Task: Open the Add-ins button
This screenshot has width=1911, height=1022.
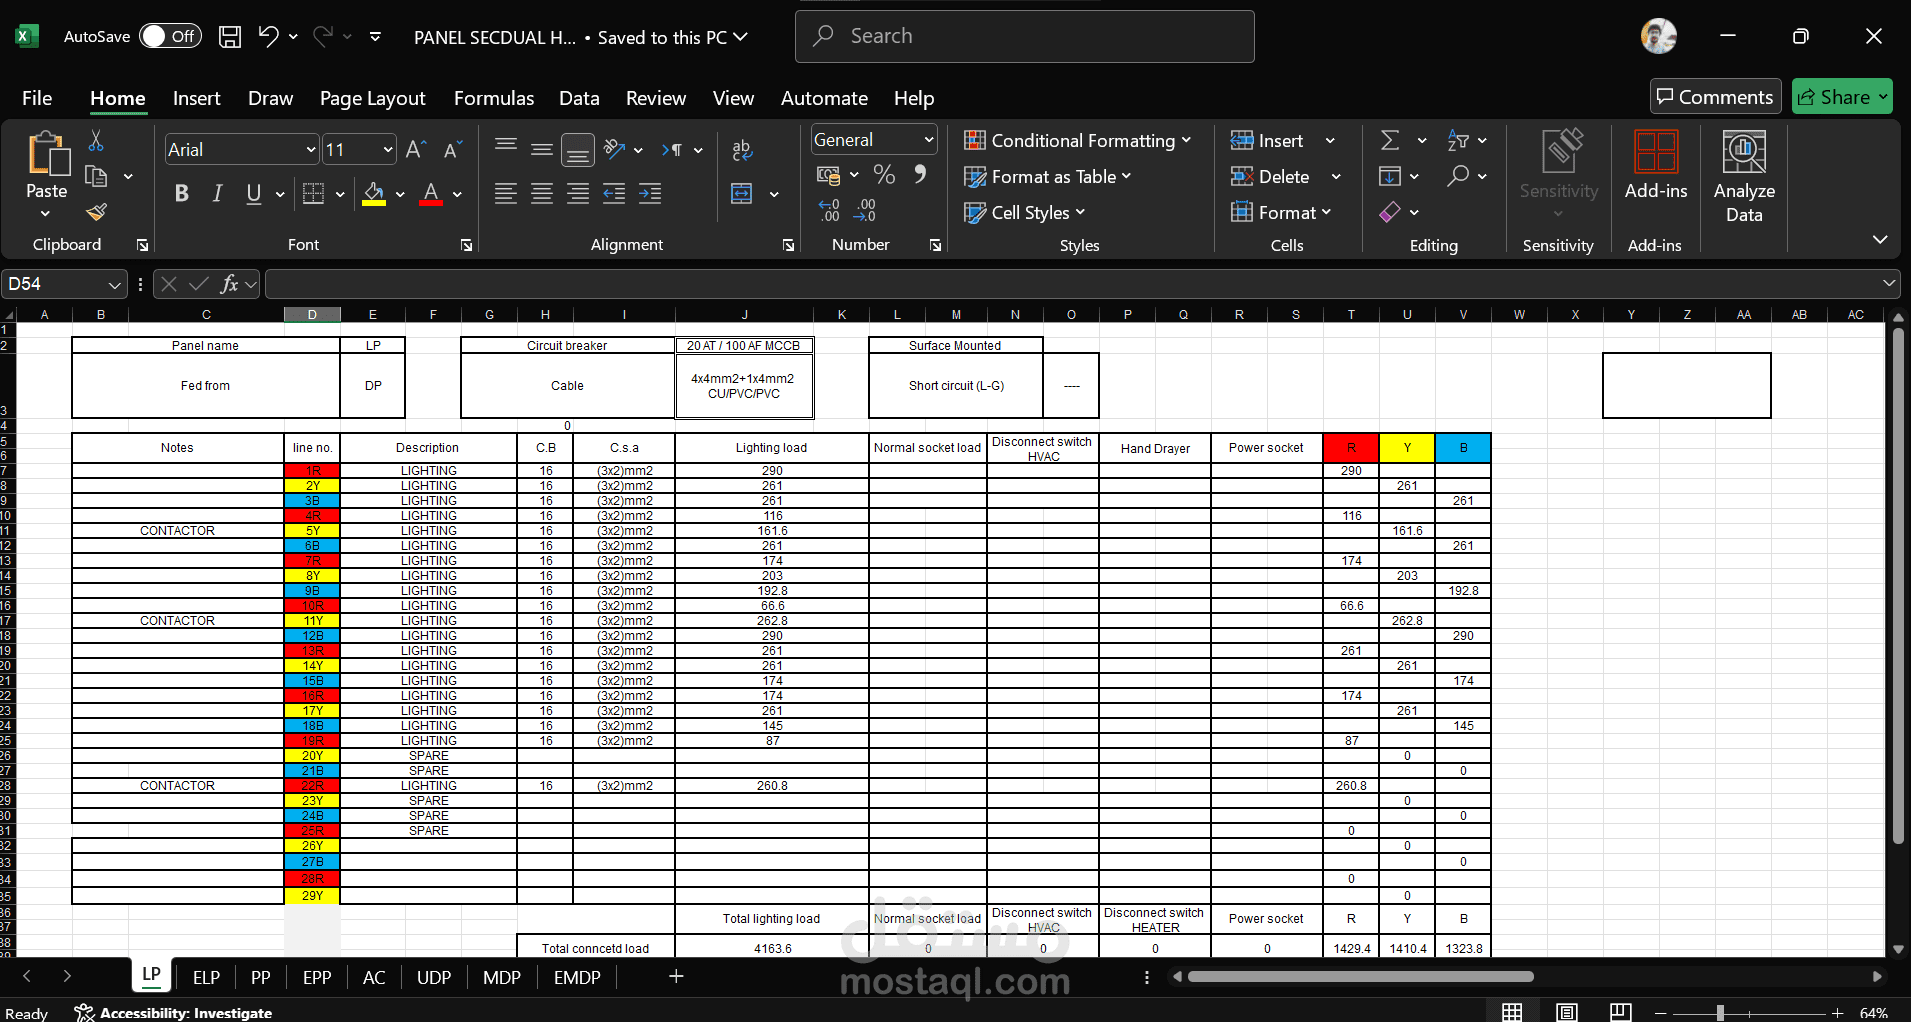Action: pyautogui.click(x=1656, y=165)
